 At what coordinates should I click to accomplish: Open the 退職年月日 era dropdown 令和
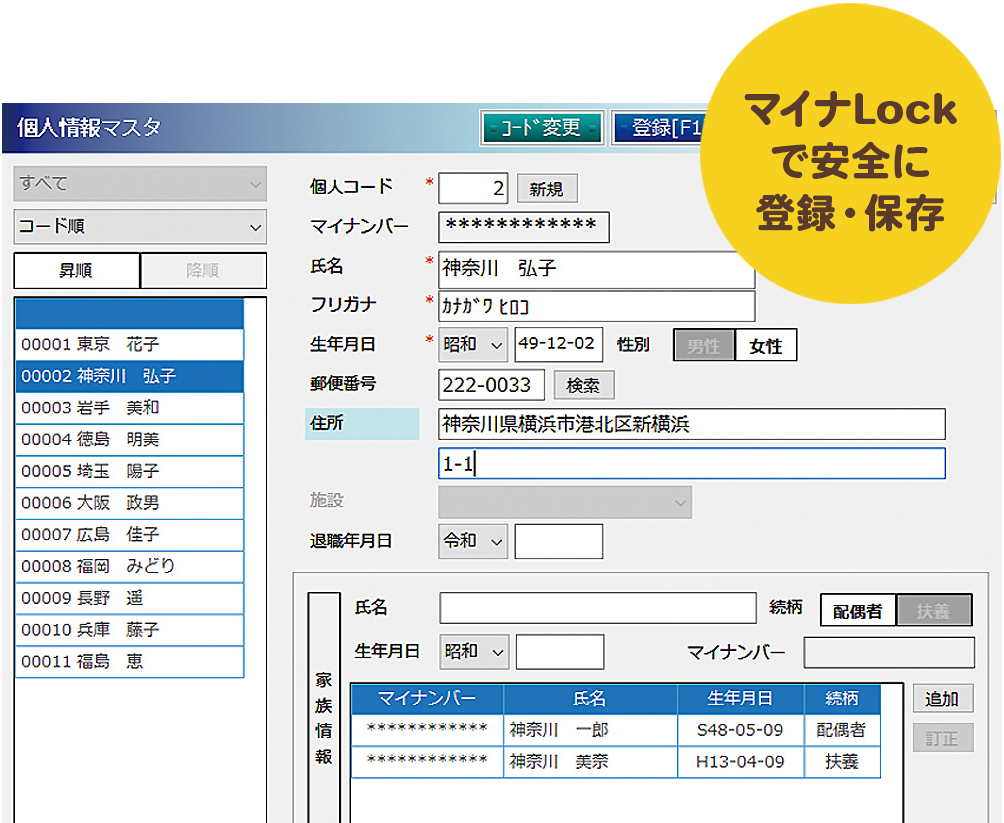point(474,541)
